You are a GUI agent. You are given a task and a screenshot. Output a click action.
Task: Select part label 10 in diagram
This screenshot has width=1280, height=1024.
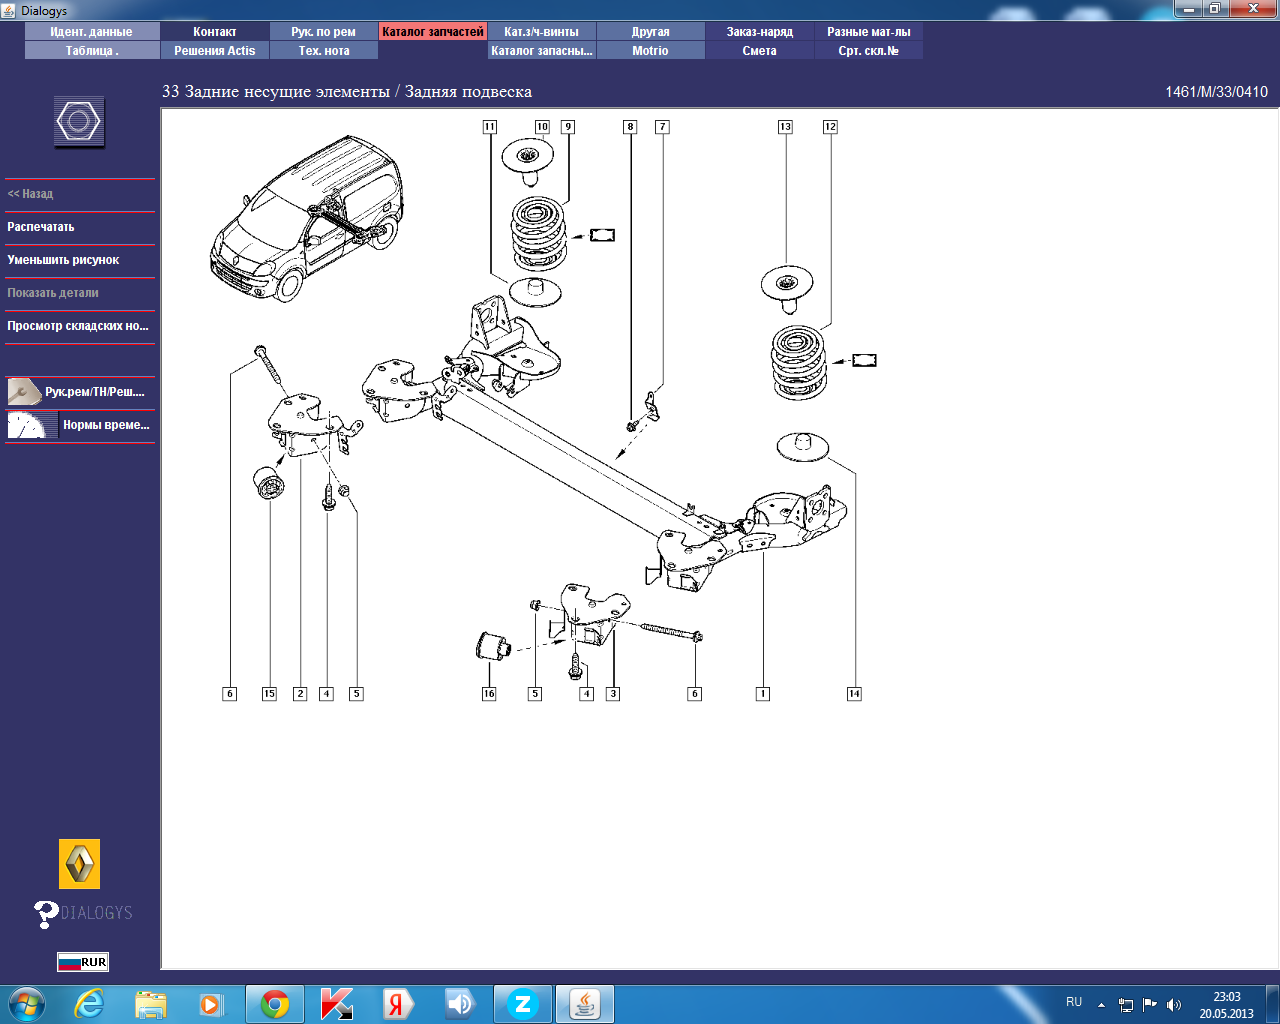(542, 127)
